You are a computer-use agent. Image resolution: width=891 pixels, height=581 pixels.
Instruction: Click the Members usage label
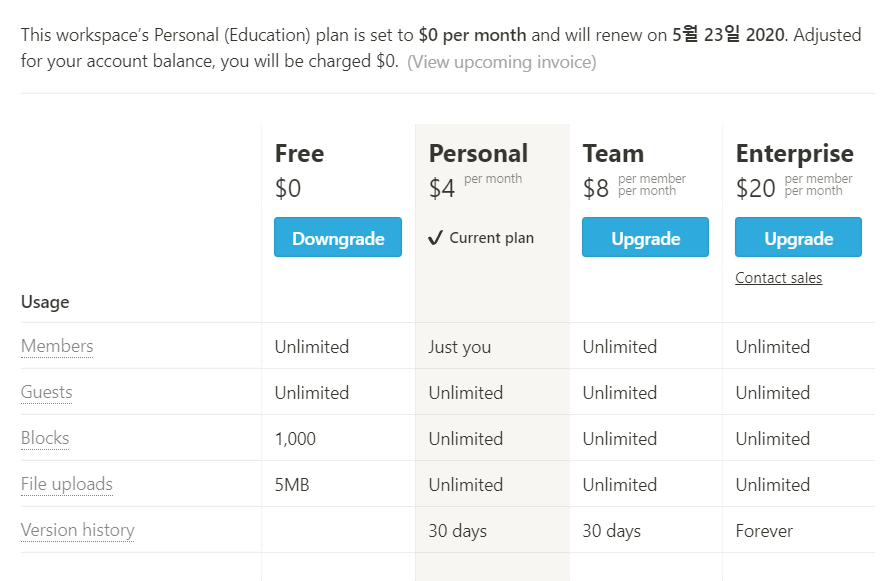coord(57,346)
